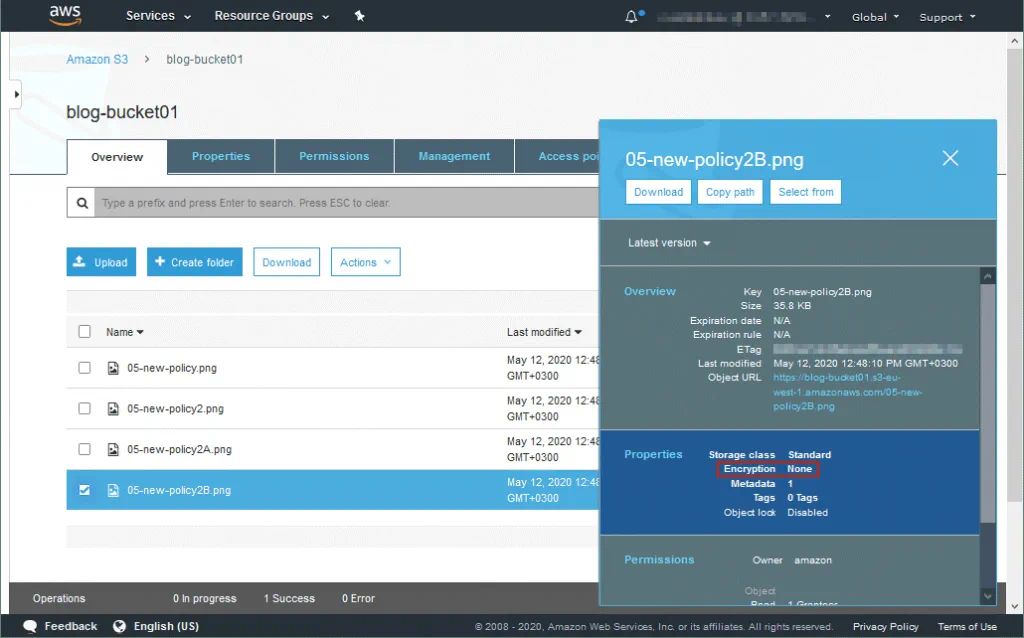1024x638 pixels.
Task: Expand the Actions dropdown
Action: (x=365, y=262)
